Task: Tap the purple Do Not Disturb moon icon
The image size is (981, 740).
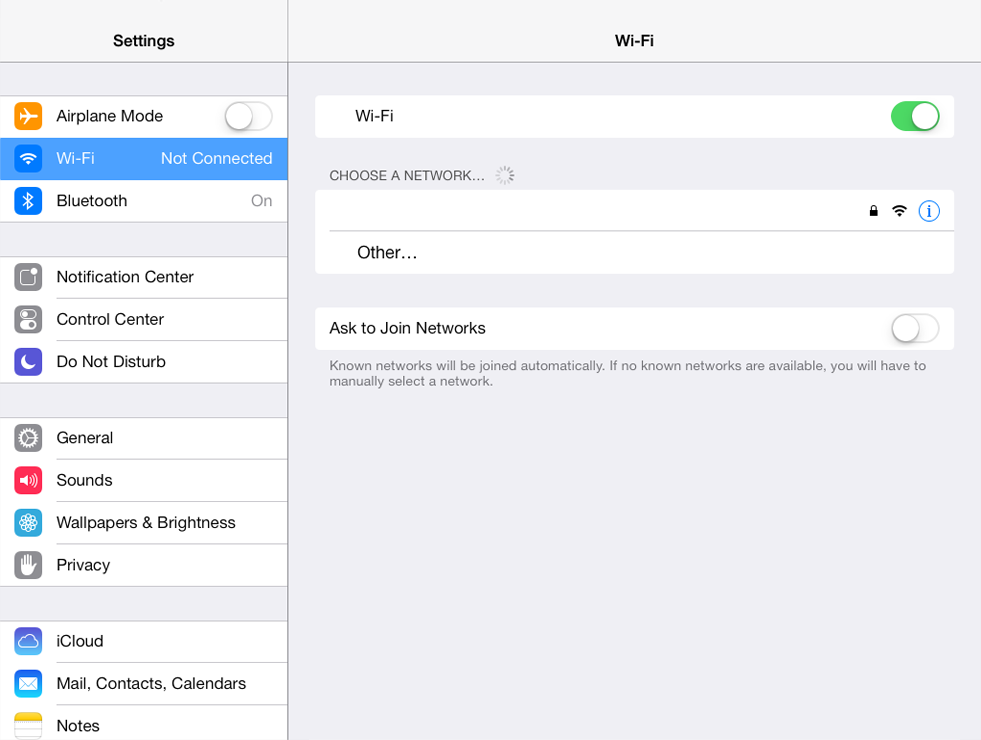Action: point(28,362)
